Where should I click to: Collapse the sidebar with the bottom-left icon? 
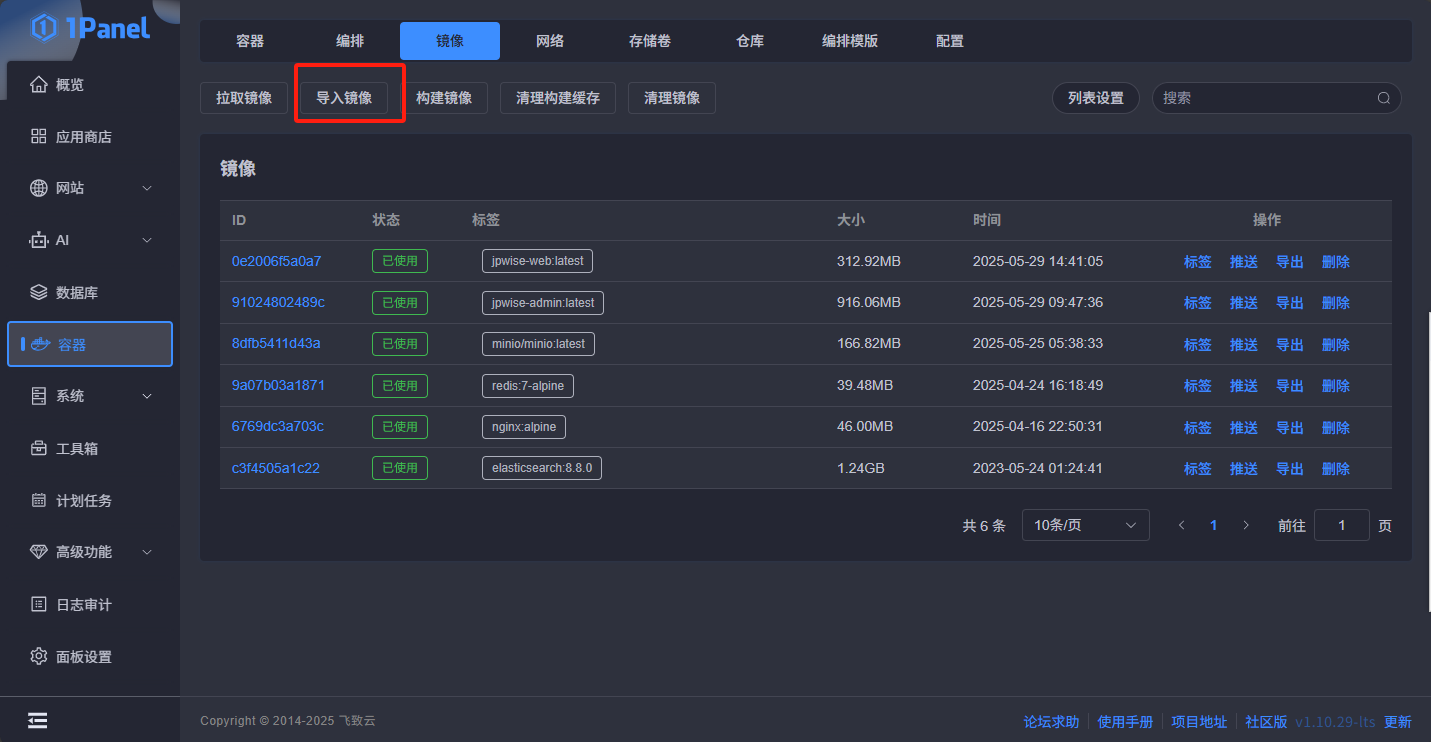(38, 720)
